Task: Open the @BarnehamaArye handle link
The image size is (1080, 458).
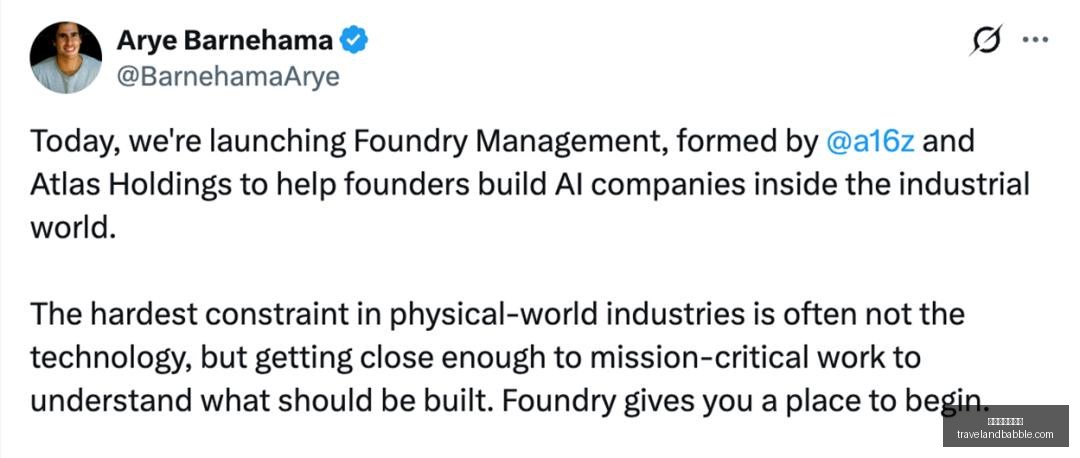Action: 228,76
